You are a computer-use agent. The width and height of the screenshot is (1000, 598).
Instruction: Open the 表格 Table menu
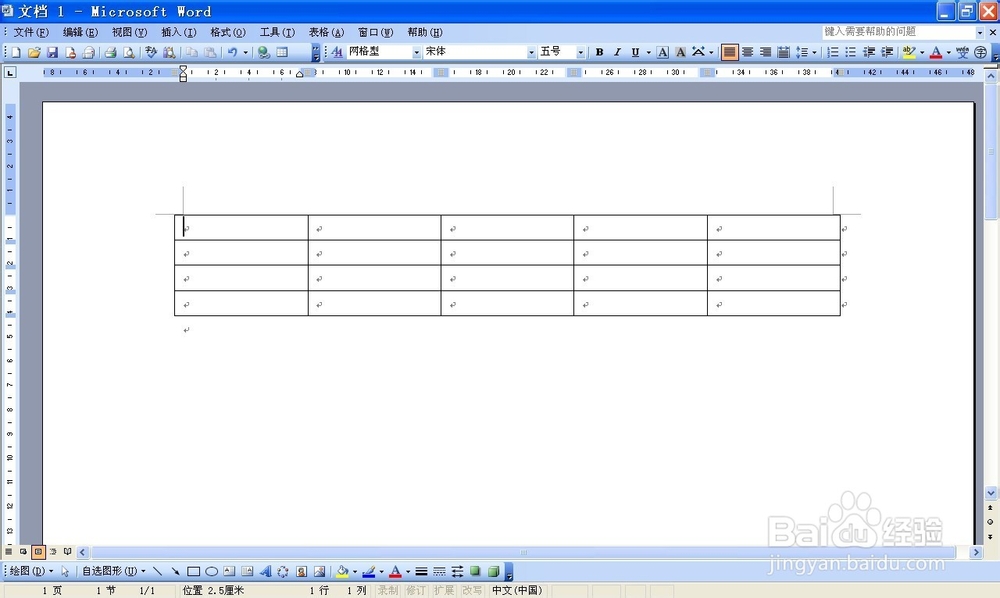click(x=326, y=32)
